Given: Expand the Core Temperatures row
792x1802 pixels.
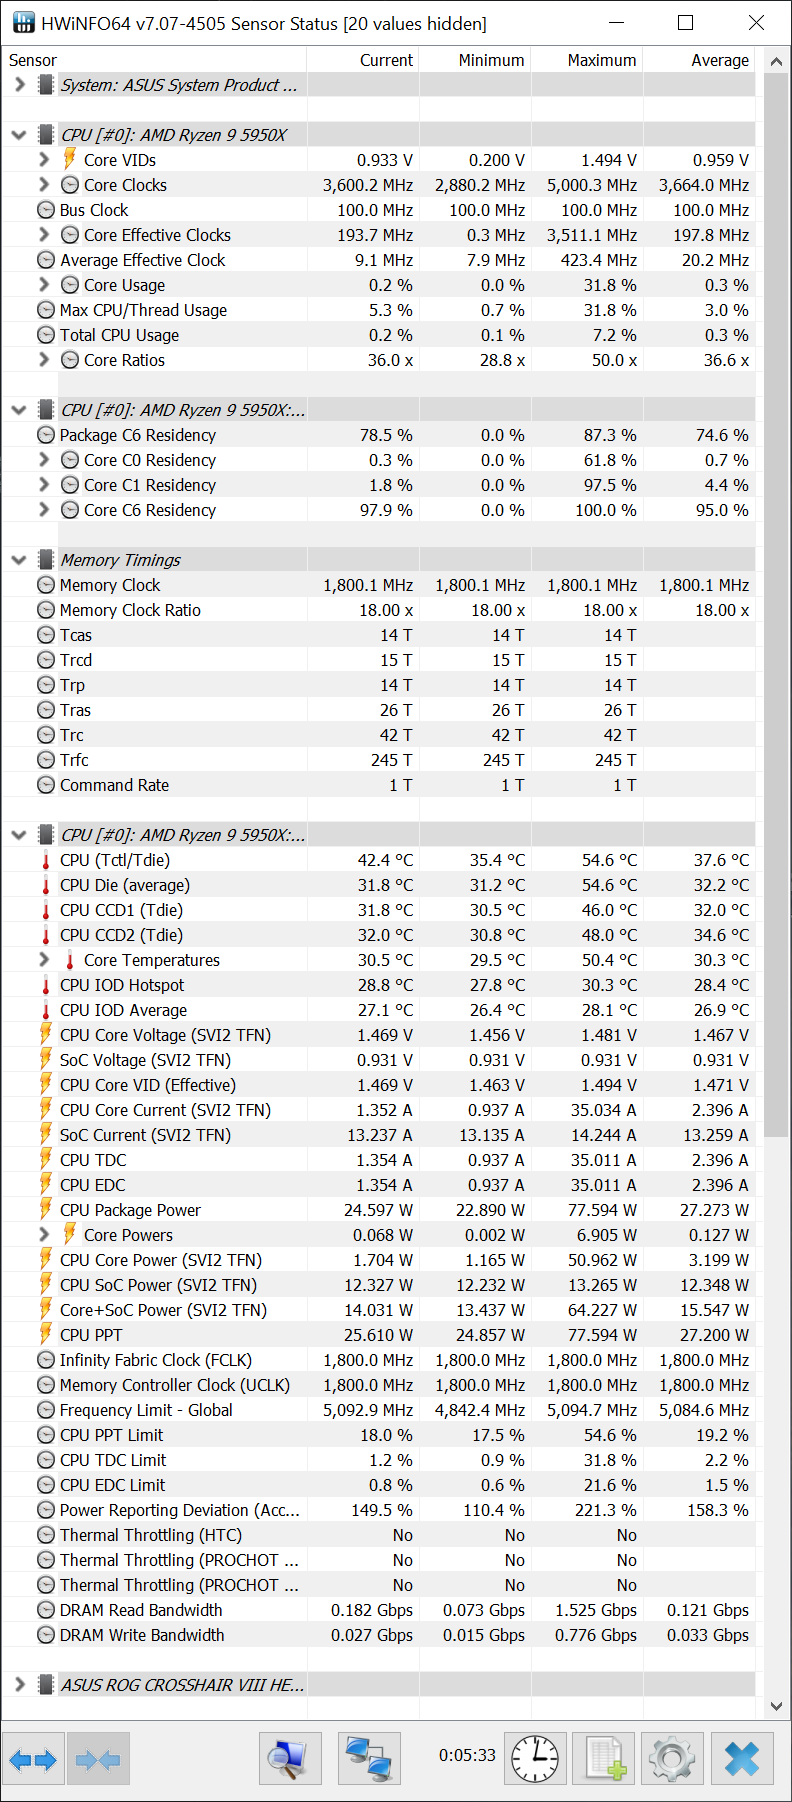Looking at the screenshot, I should [43, 960].
